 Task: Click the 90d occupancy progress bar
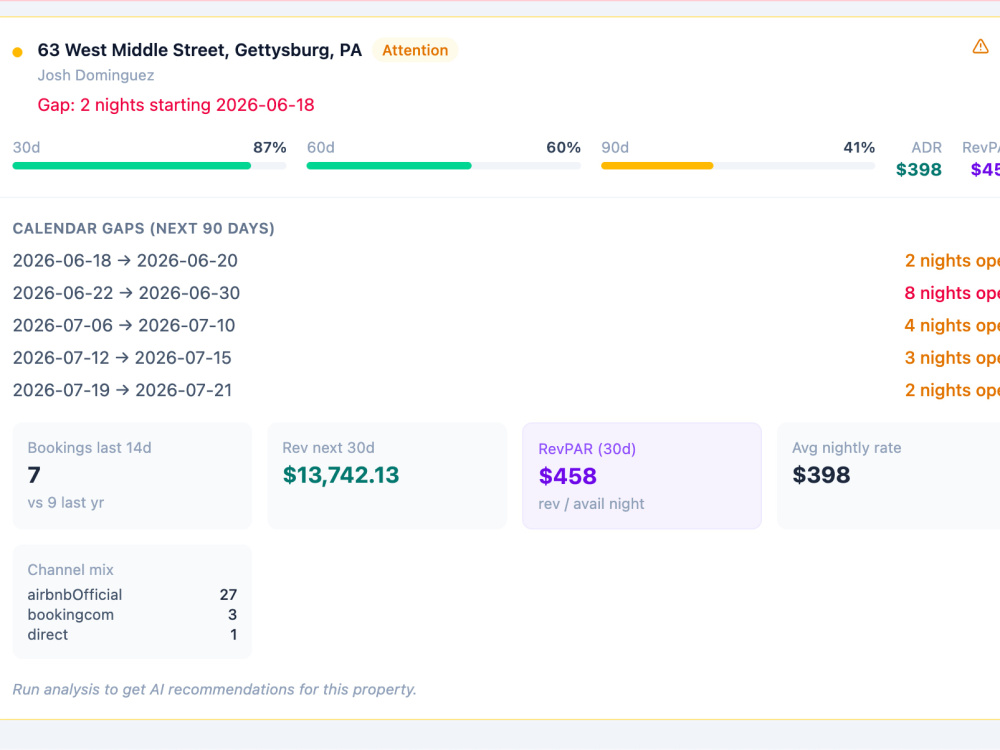(x=738, y=166)
